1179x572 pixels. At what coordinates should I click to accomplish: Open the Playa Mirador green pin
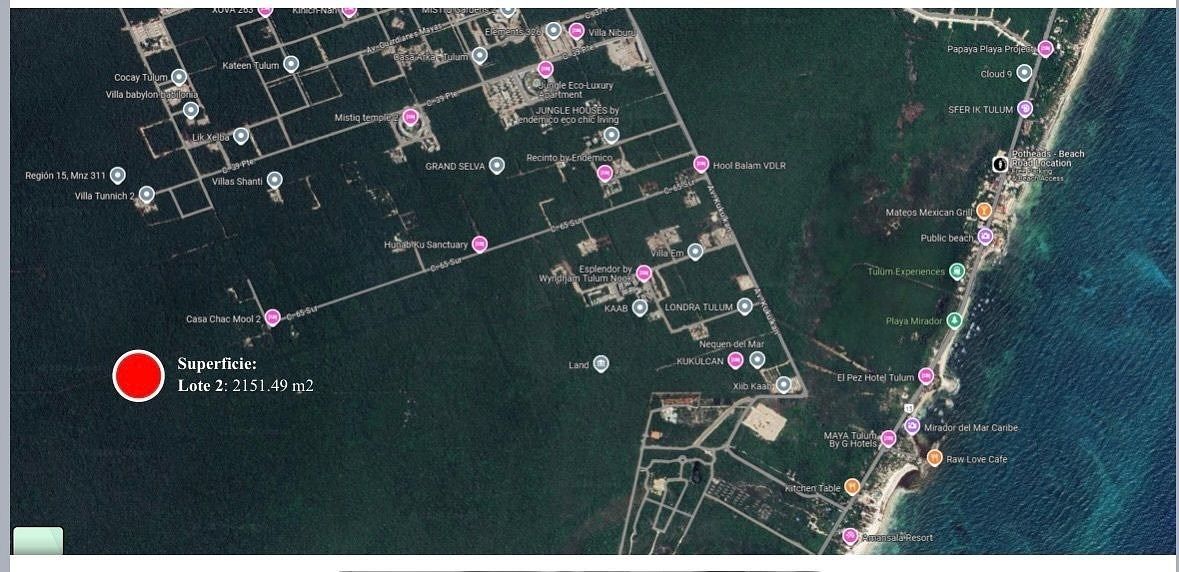coord(955,321)
